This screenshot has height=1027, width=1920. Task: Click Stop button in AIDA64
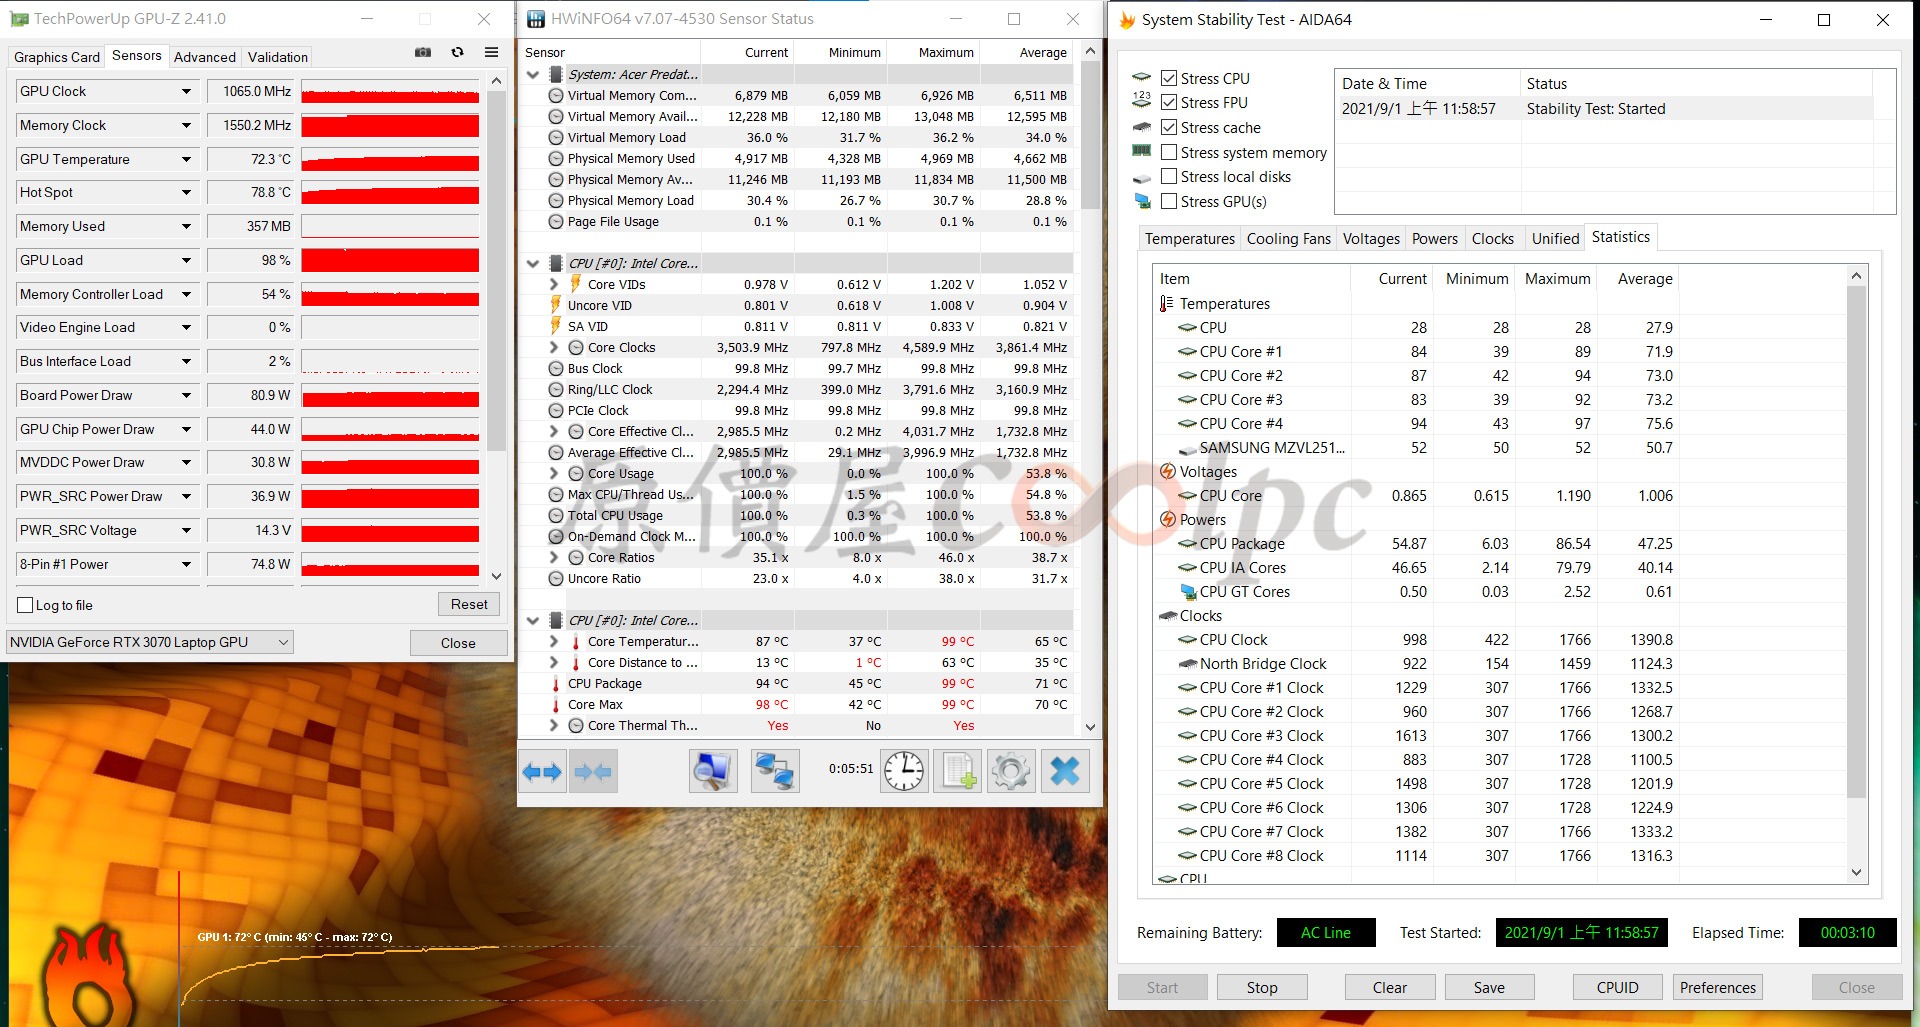point(1262,987)
